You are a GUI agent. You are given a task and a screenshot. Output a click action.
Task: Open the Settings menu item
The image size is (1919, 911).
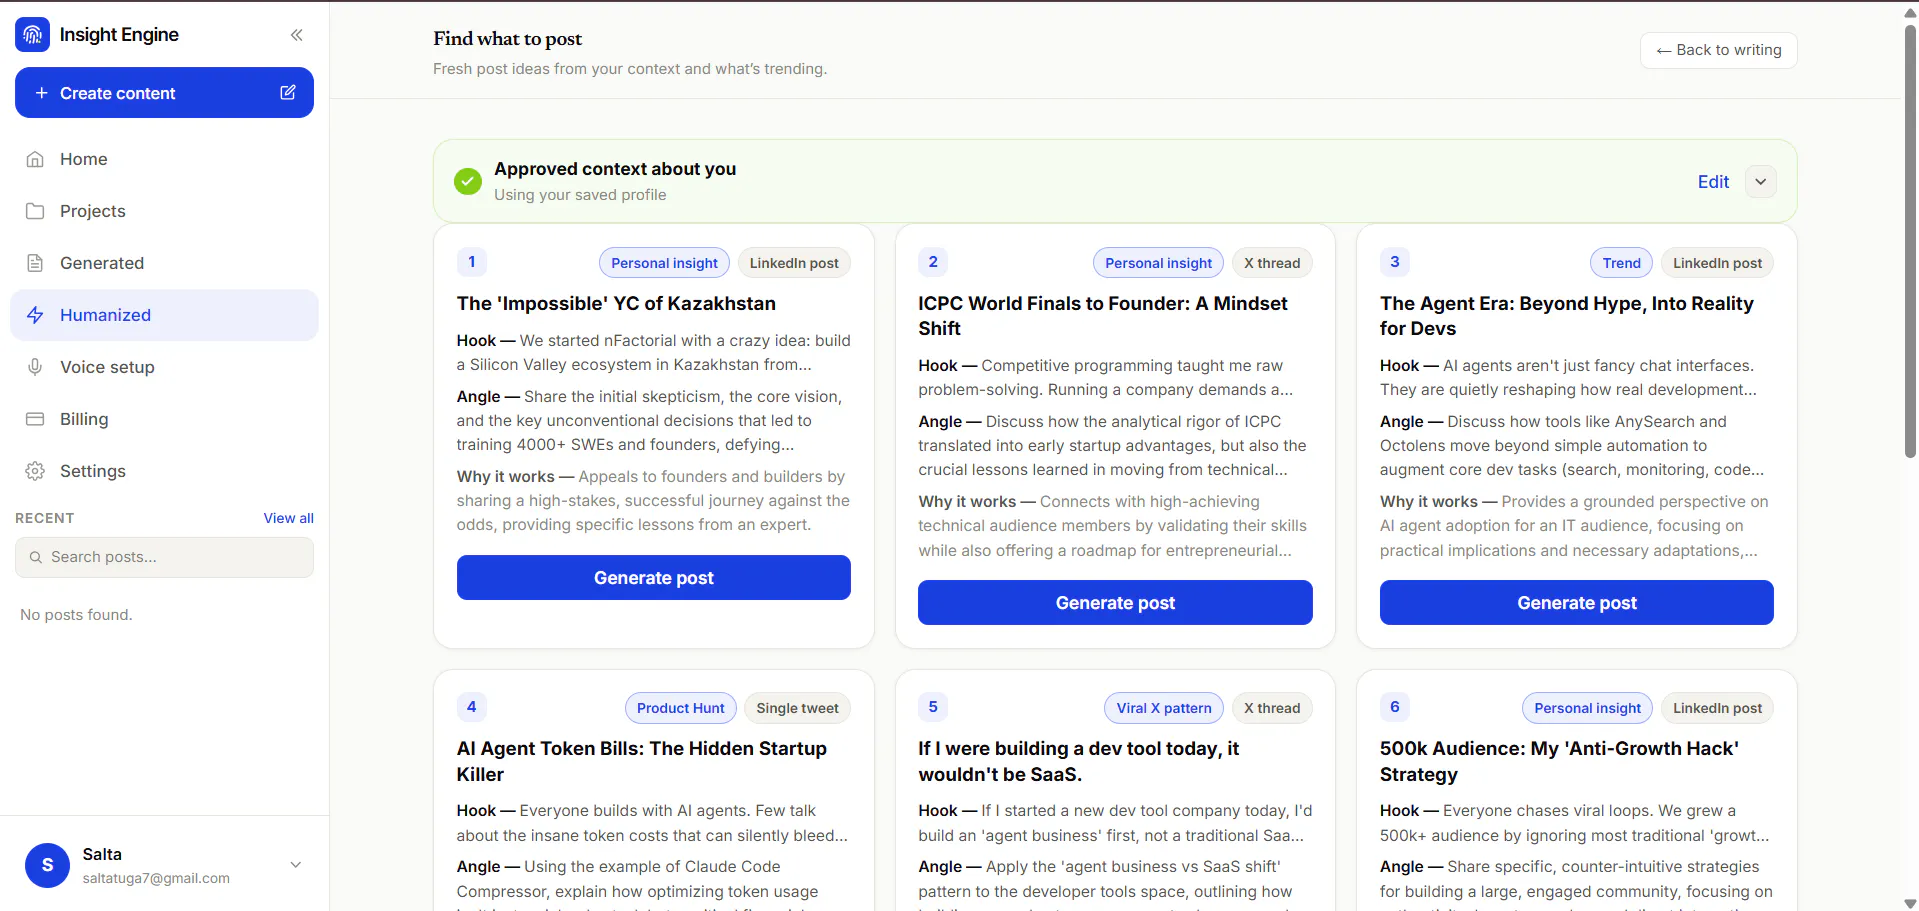[x=164, y=471]
